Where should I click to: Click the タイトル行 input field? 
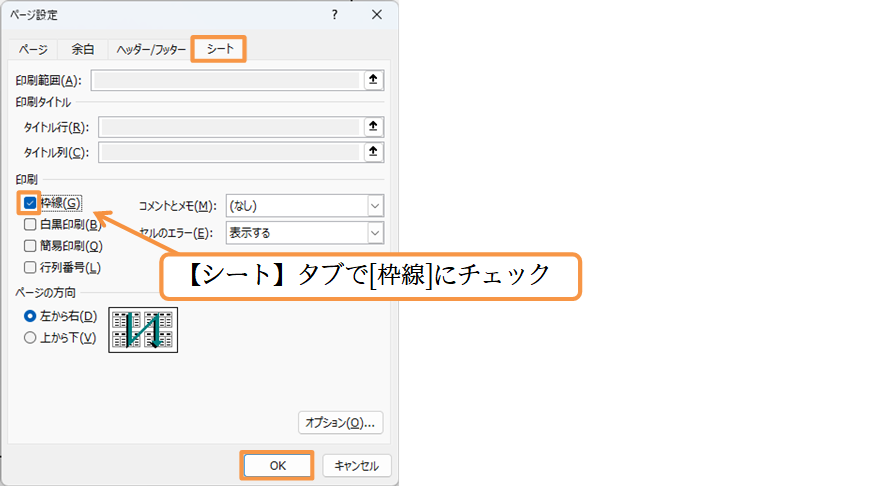coord(230,127)
